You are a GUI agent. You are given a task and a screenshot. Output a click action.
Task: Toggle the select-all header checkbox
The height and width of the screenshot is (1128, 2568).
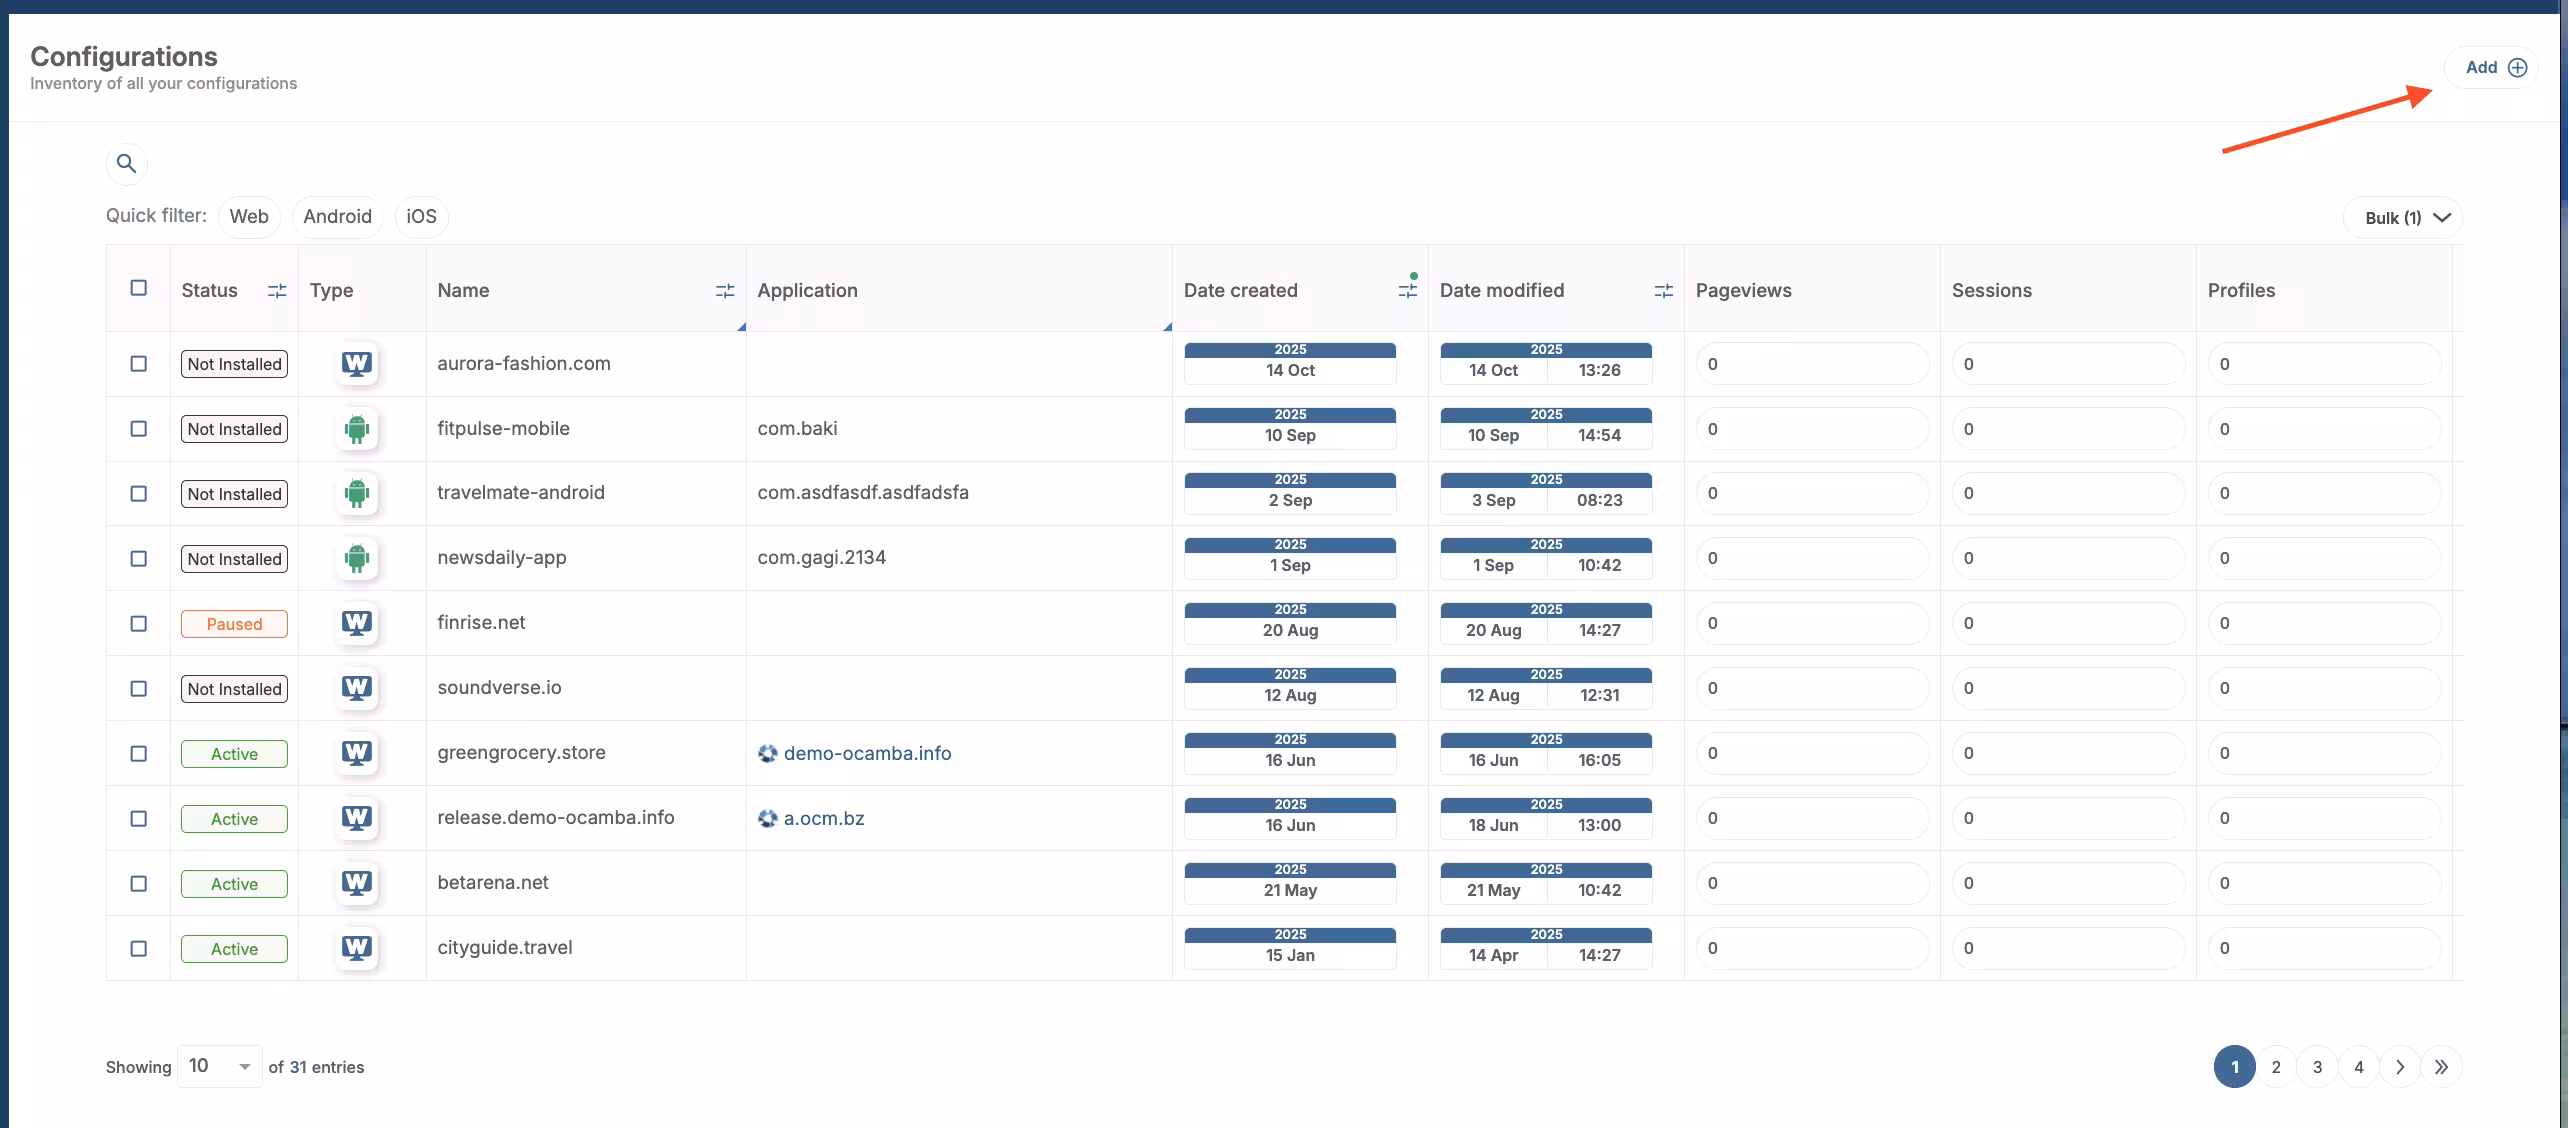(139, 288)
